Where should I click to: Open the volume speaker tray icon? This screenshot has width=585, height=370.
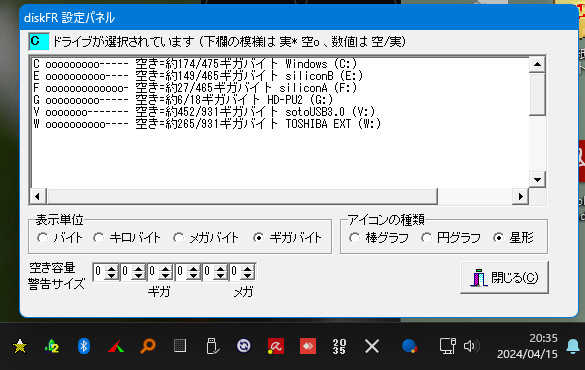pos(471,346)
